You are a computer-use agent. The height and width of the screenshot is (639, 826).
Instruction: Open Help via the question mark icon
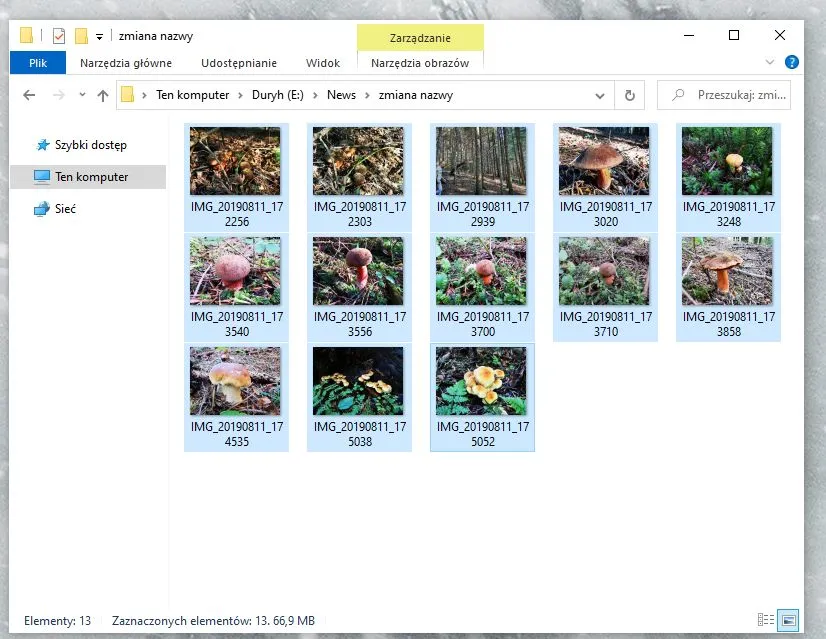(x=790, y=62)
